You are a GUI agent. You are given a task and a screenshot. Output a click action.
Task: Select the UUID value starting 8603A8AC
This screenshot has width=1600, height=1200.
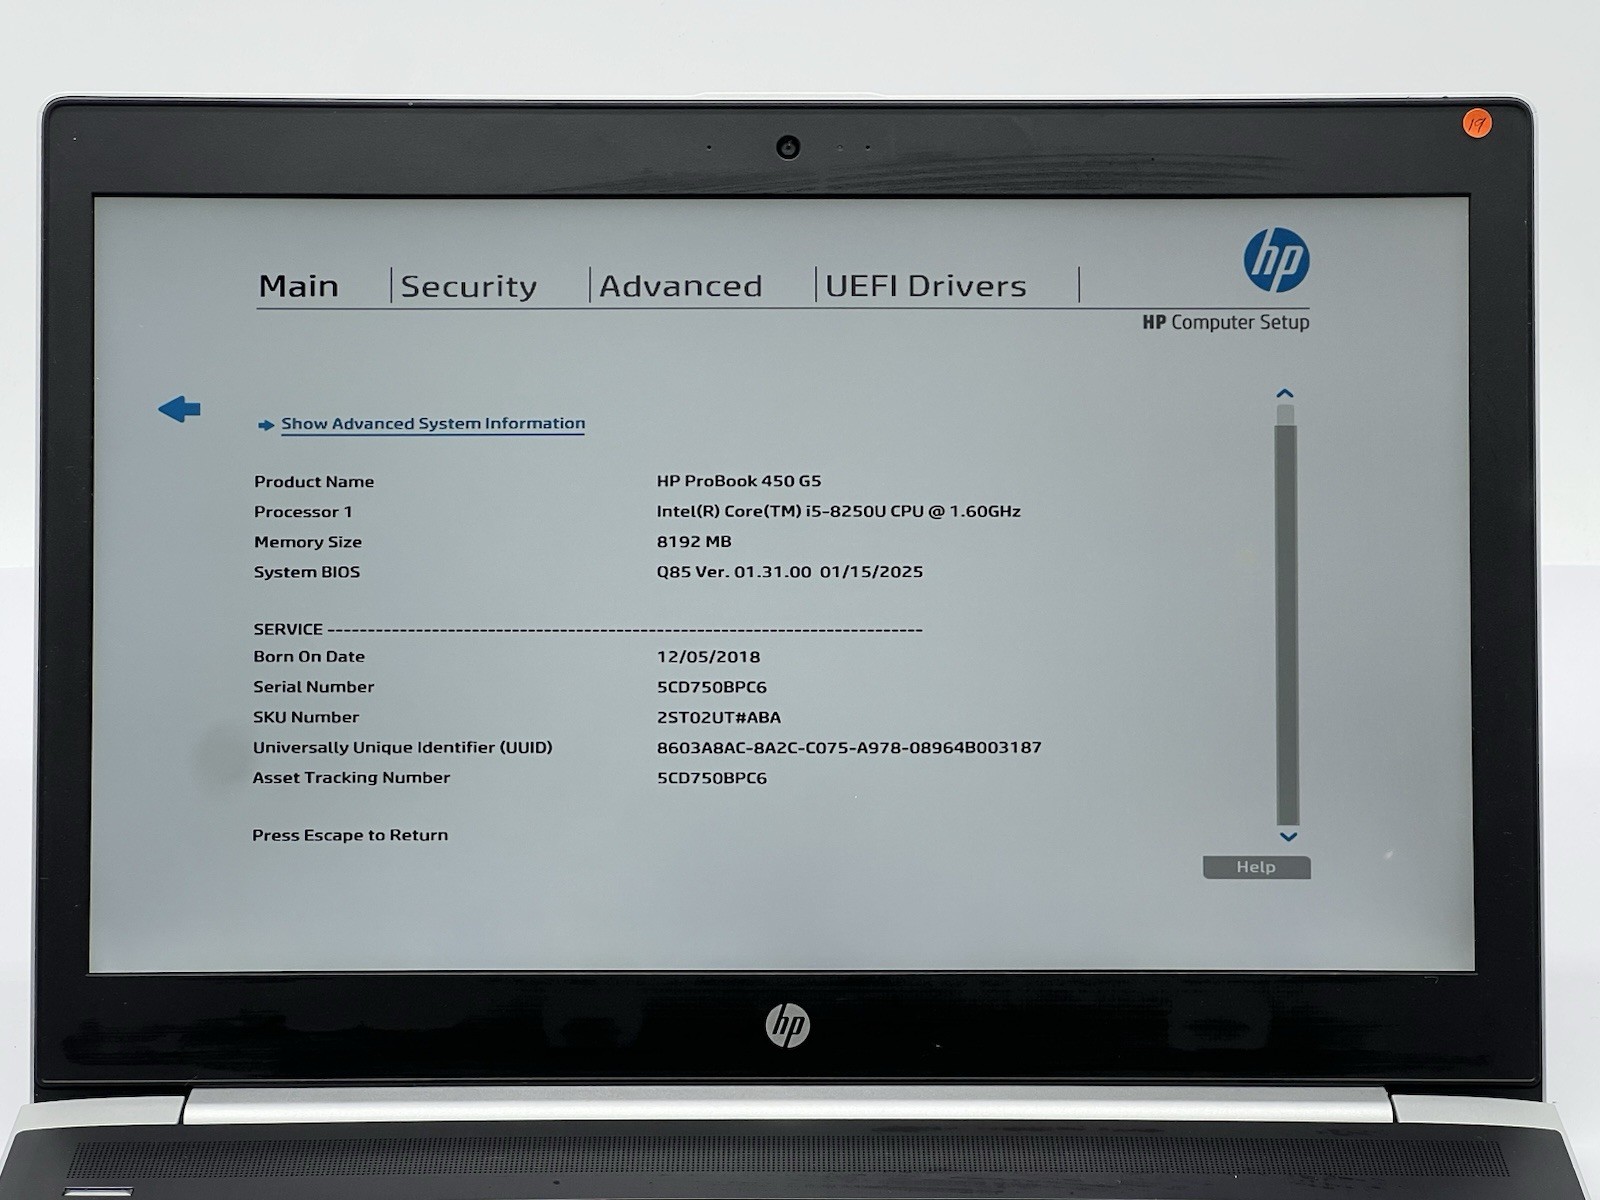pos(849,748)
